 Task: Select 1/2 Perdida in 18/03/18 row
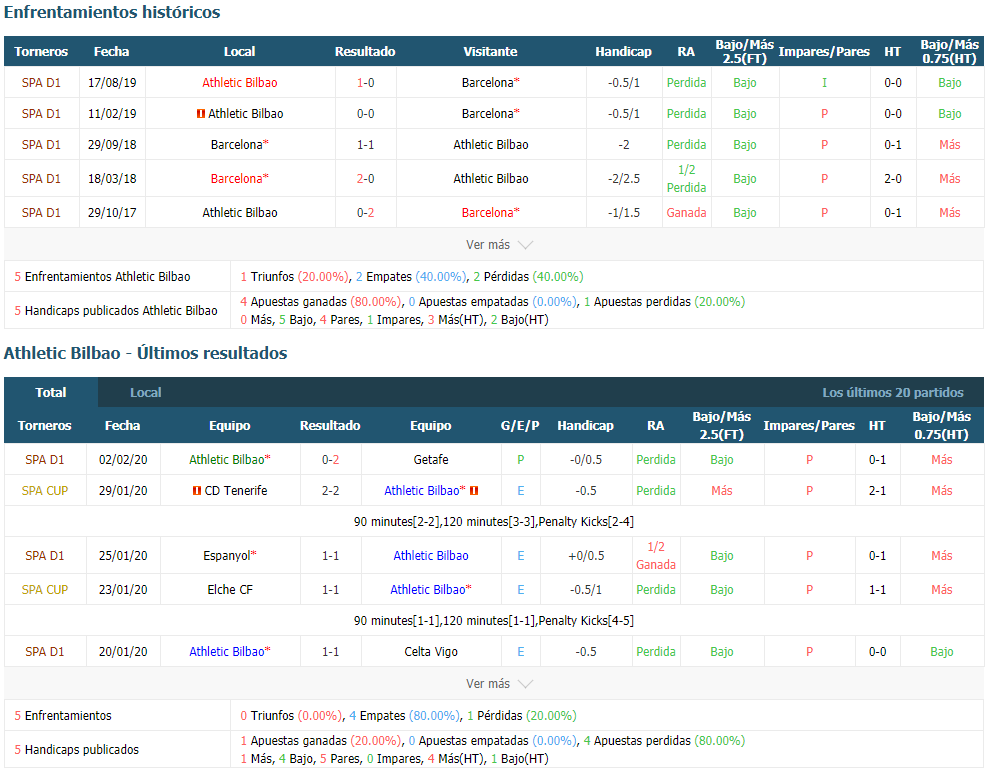686,179
